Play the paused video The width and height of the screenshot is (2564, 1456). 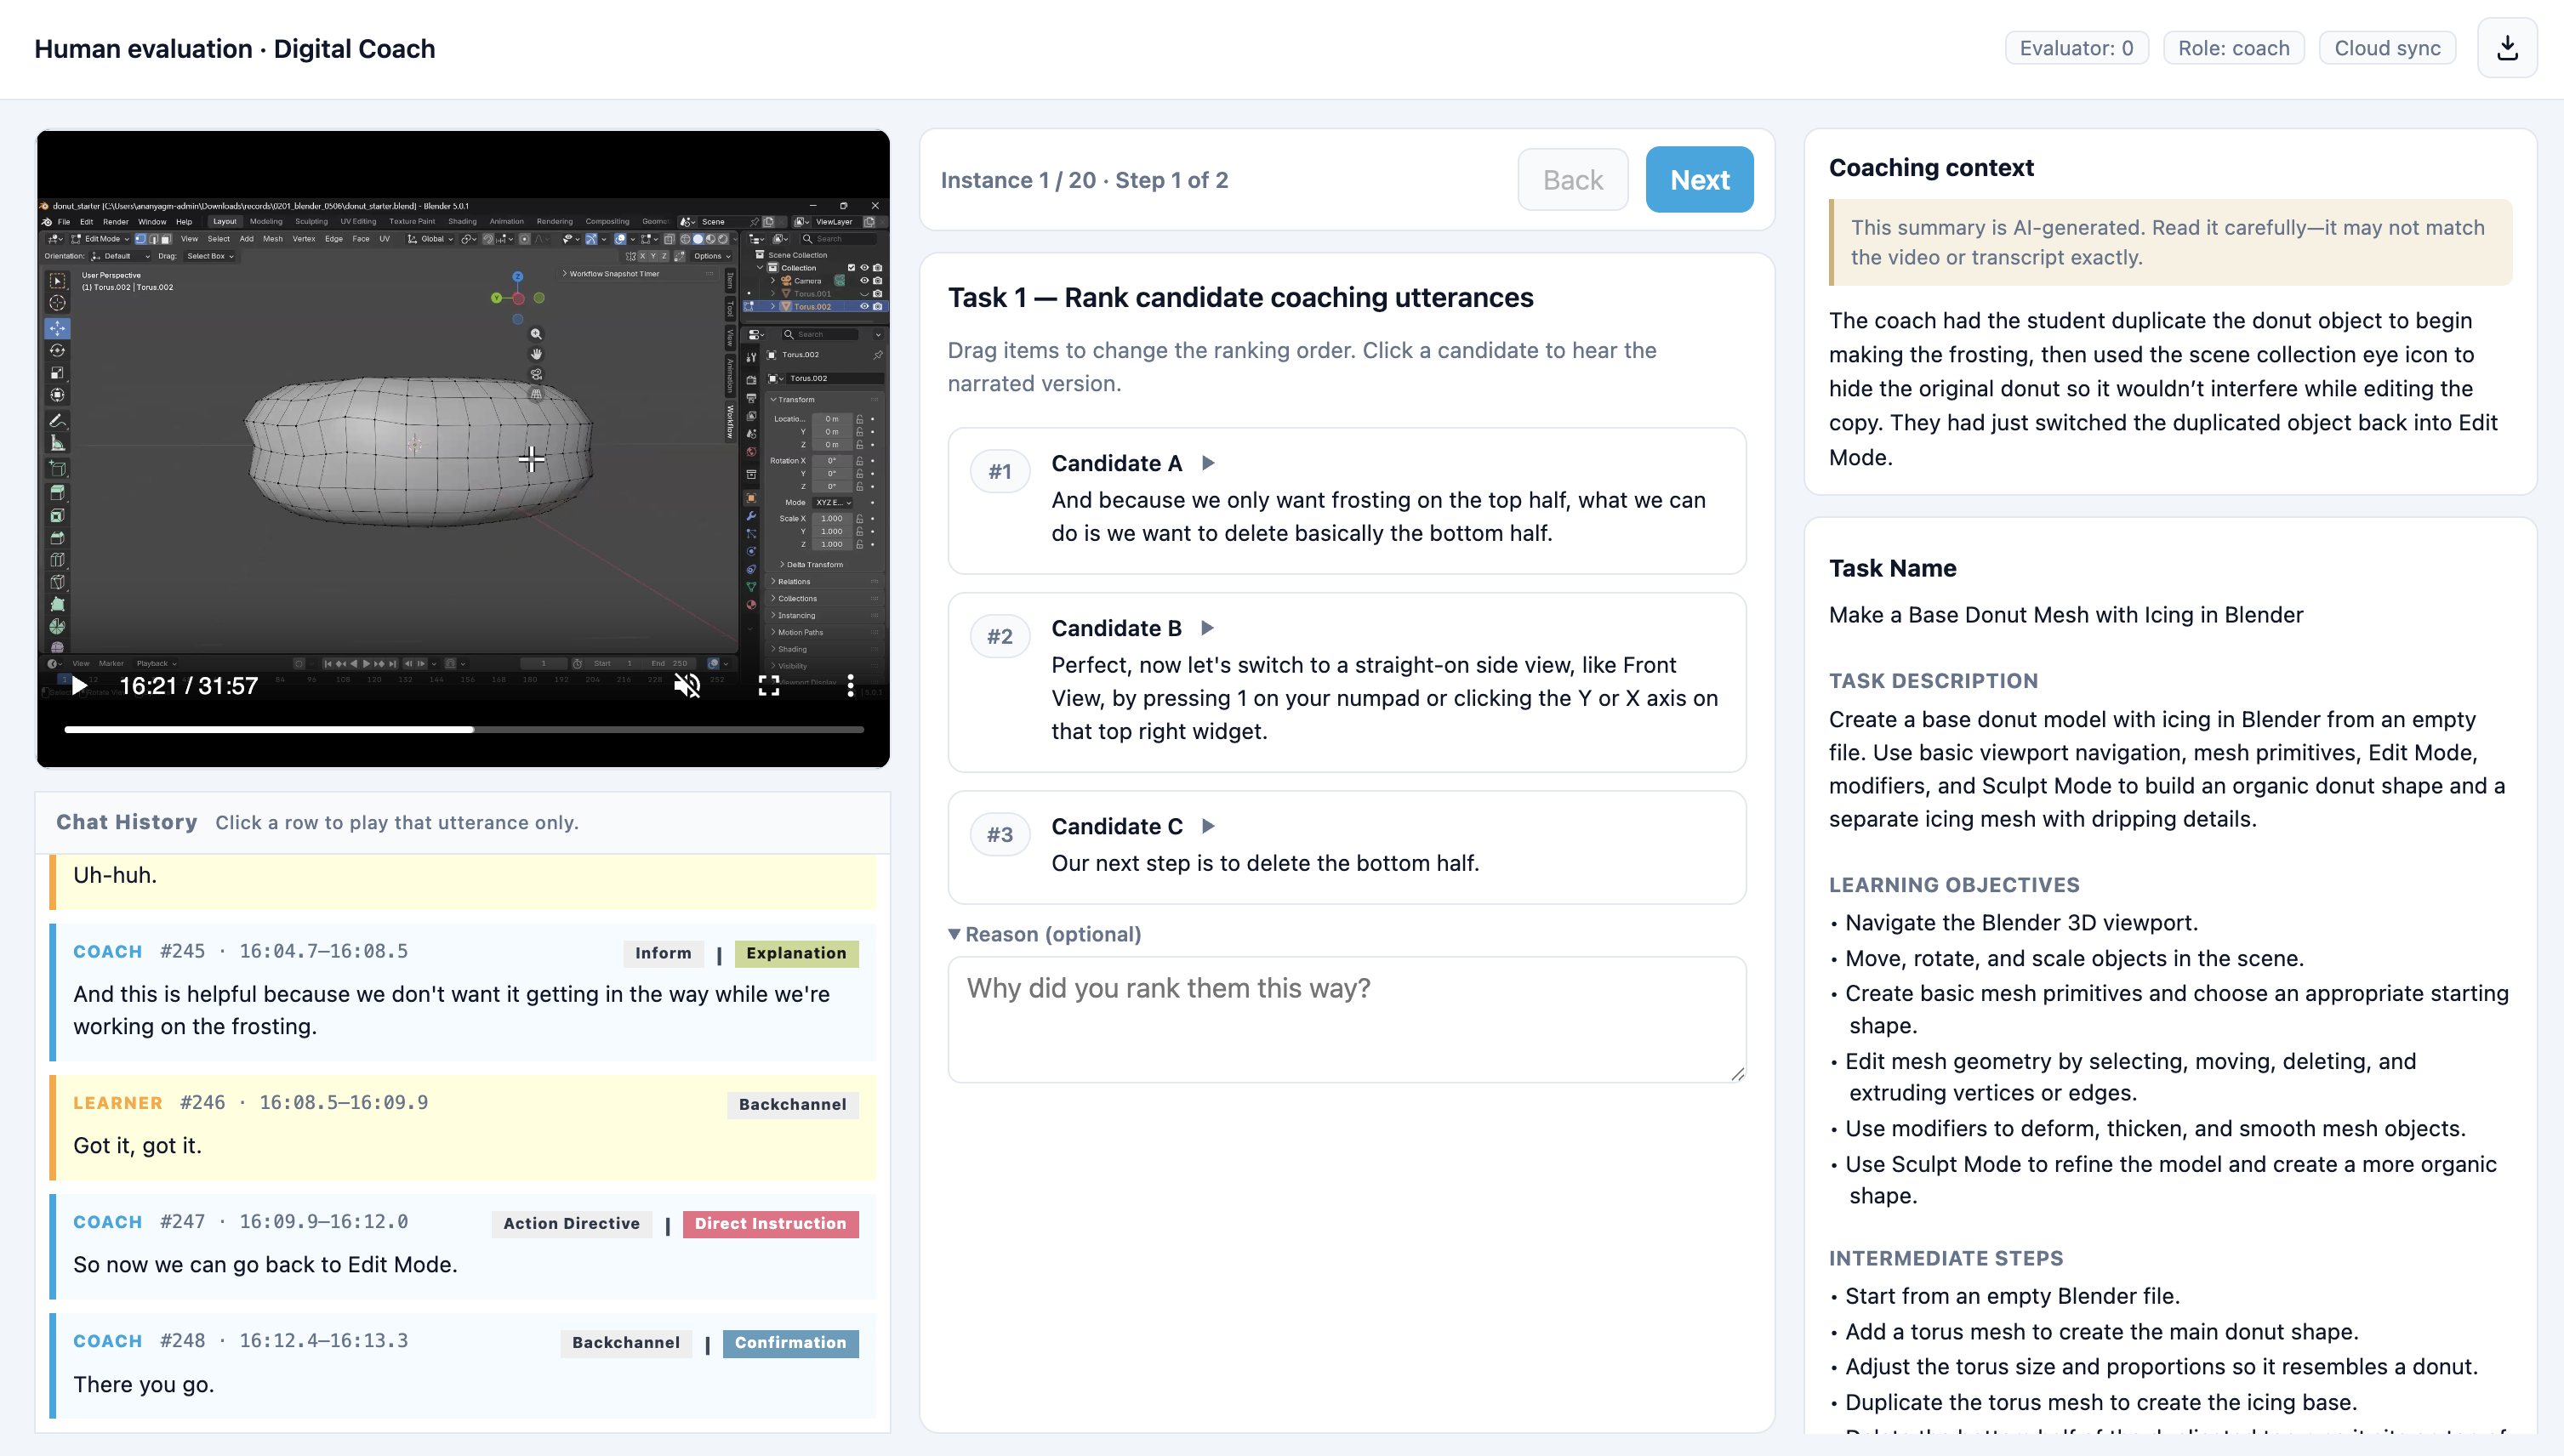pyautogui.click(x=79, y=686)
